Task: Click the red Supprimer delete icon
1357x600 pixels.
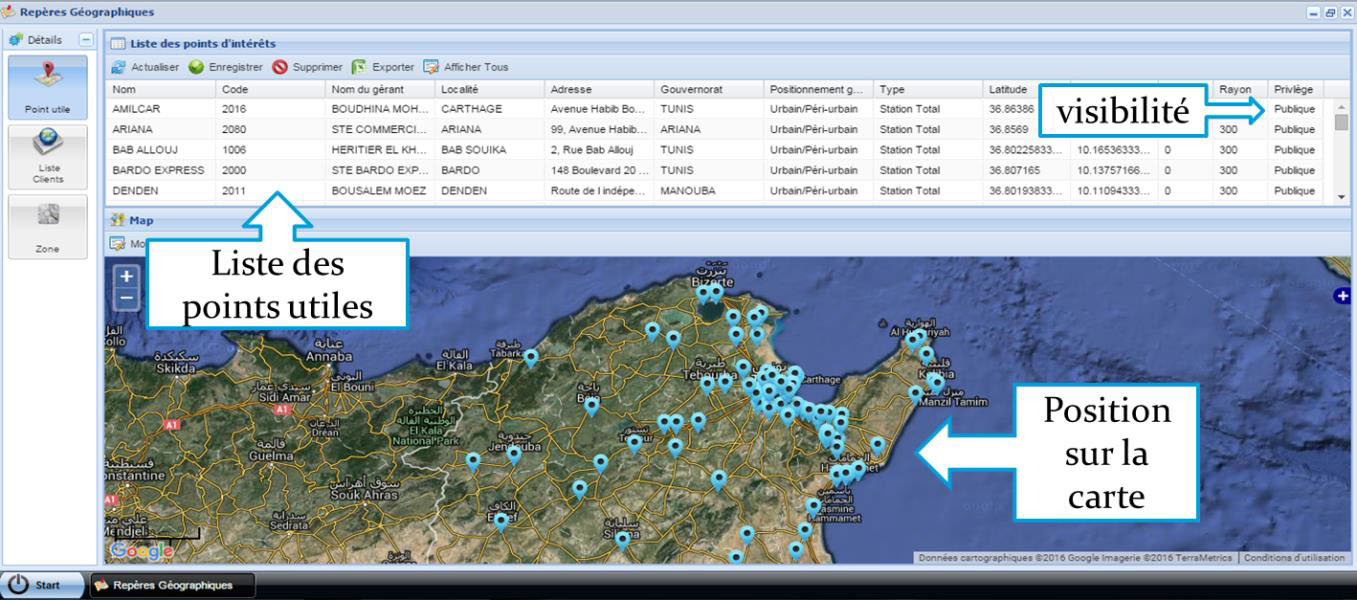Action: point(280,67)
